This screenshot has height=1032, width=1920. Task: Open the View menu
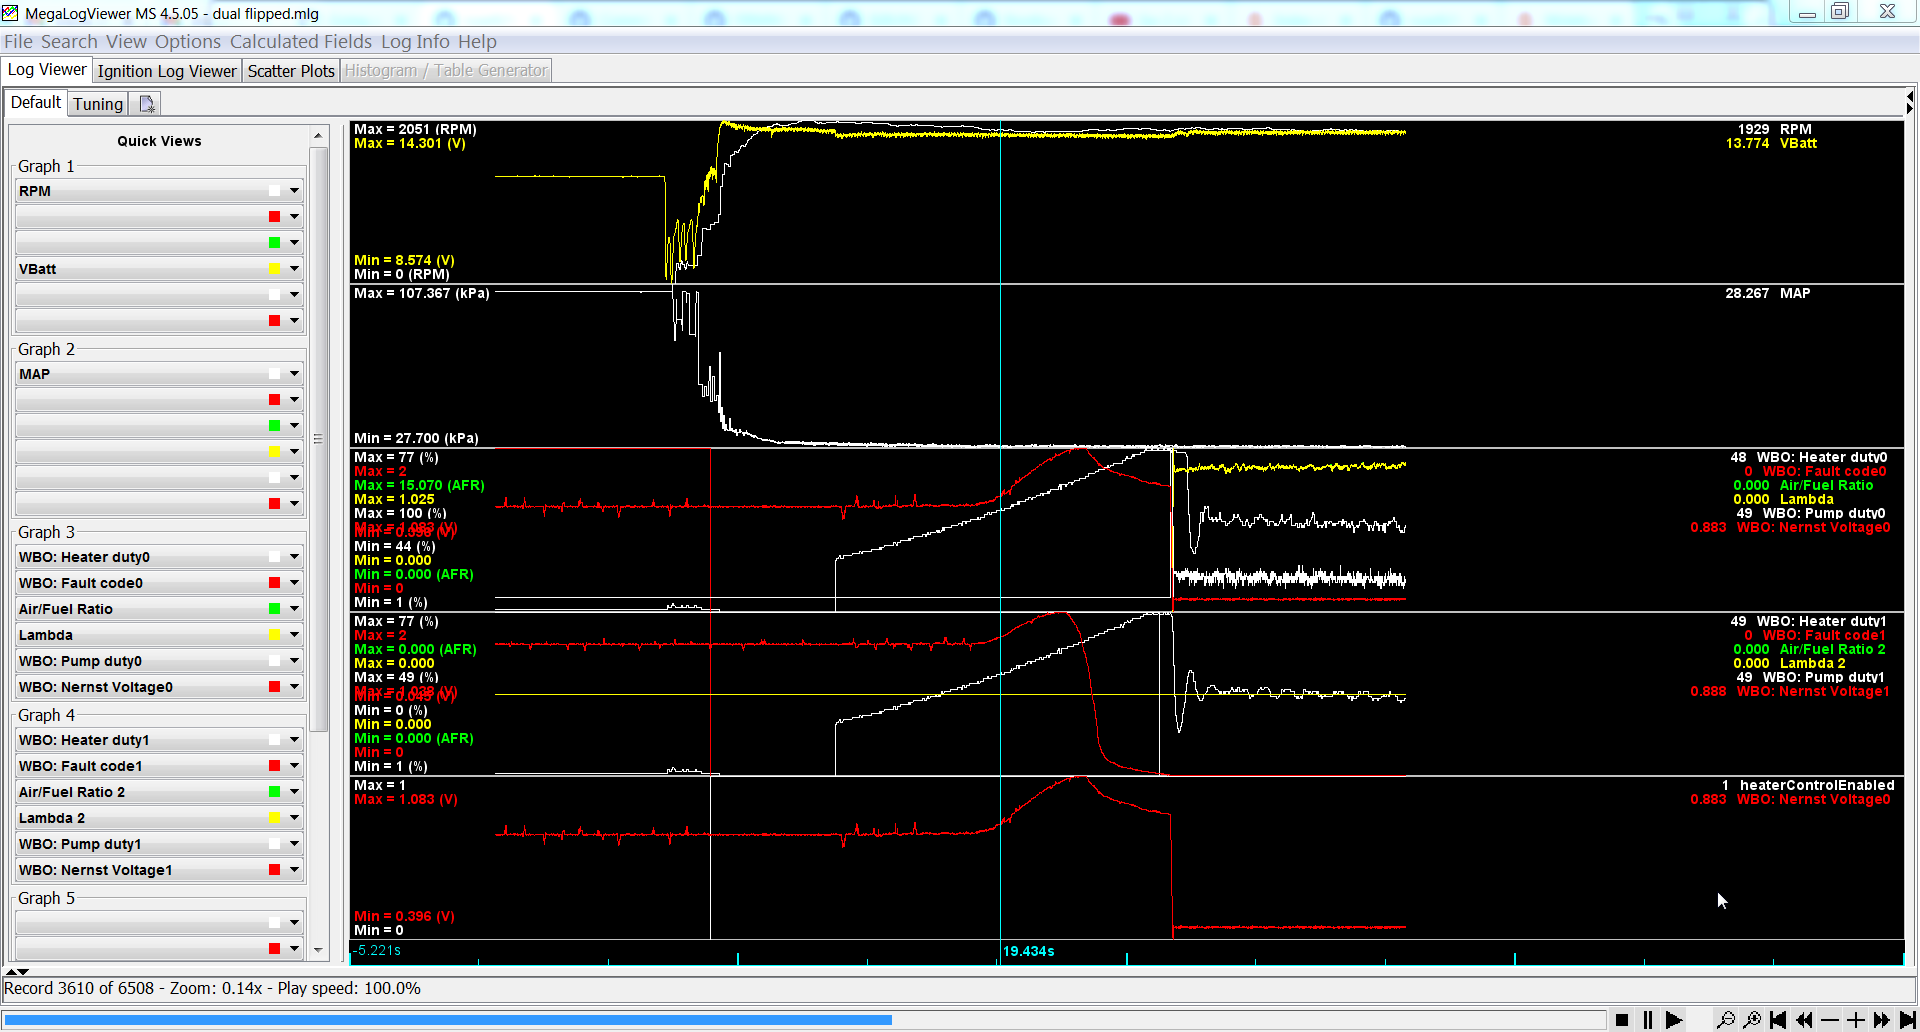(x=126, y=42)
